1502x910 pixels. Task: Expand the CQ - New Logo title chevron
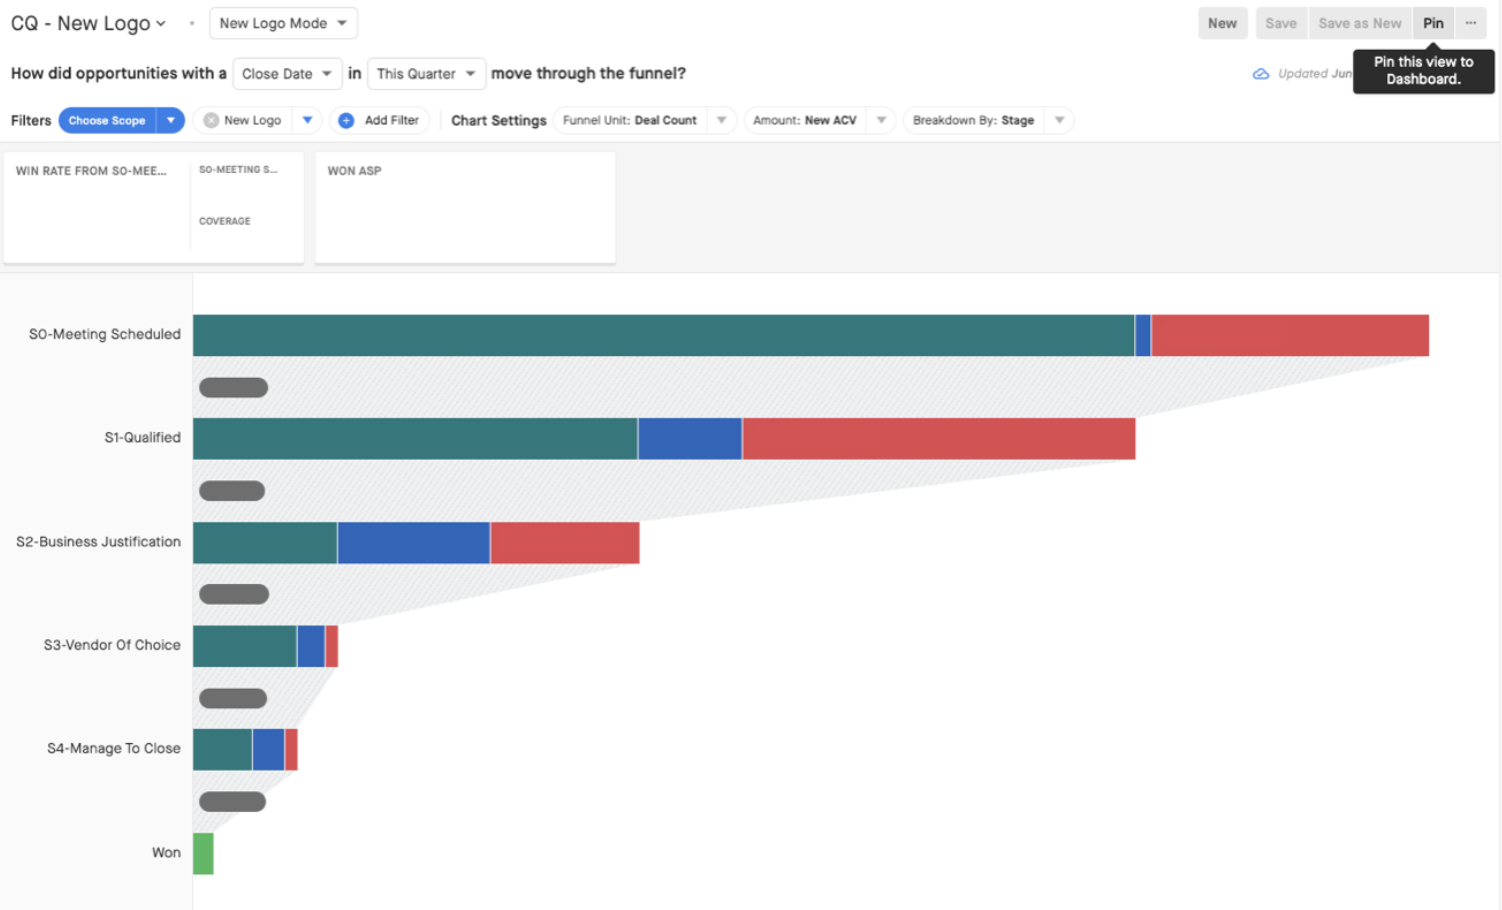coord(160,24)
